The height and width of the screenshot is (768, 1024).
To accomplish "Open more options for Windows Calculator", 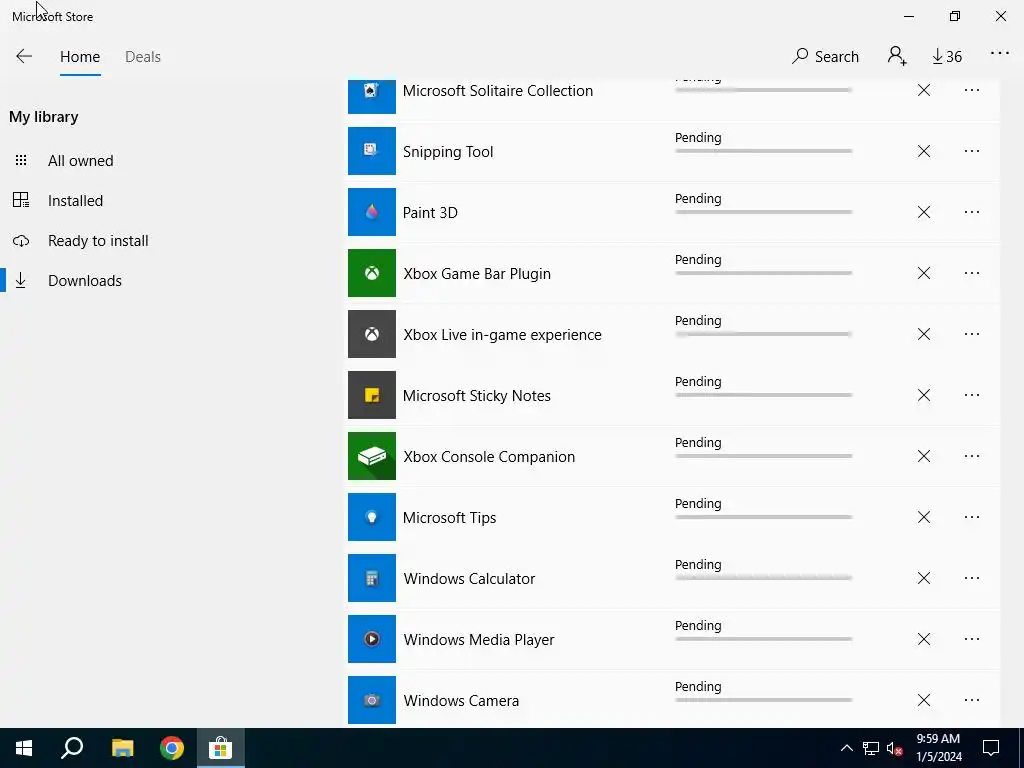I will [972, 578].
